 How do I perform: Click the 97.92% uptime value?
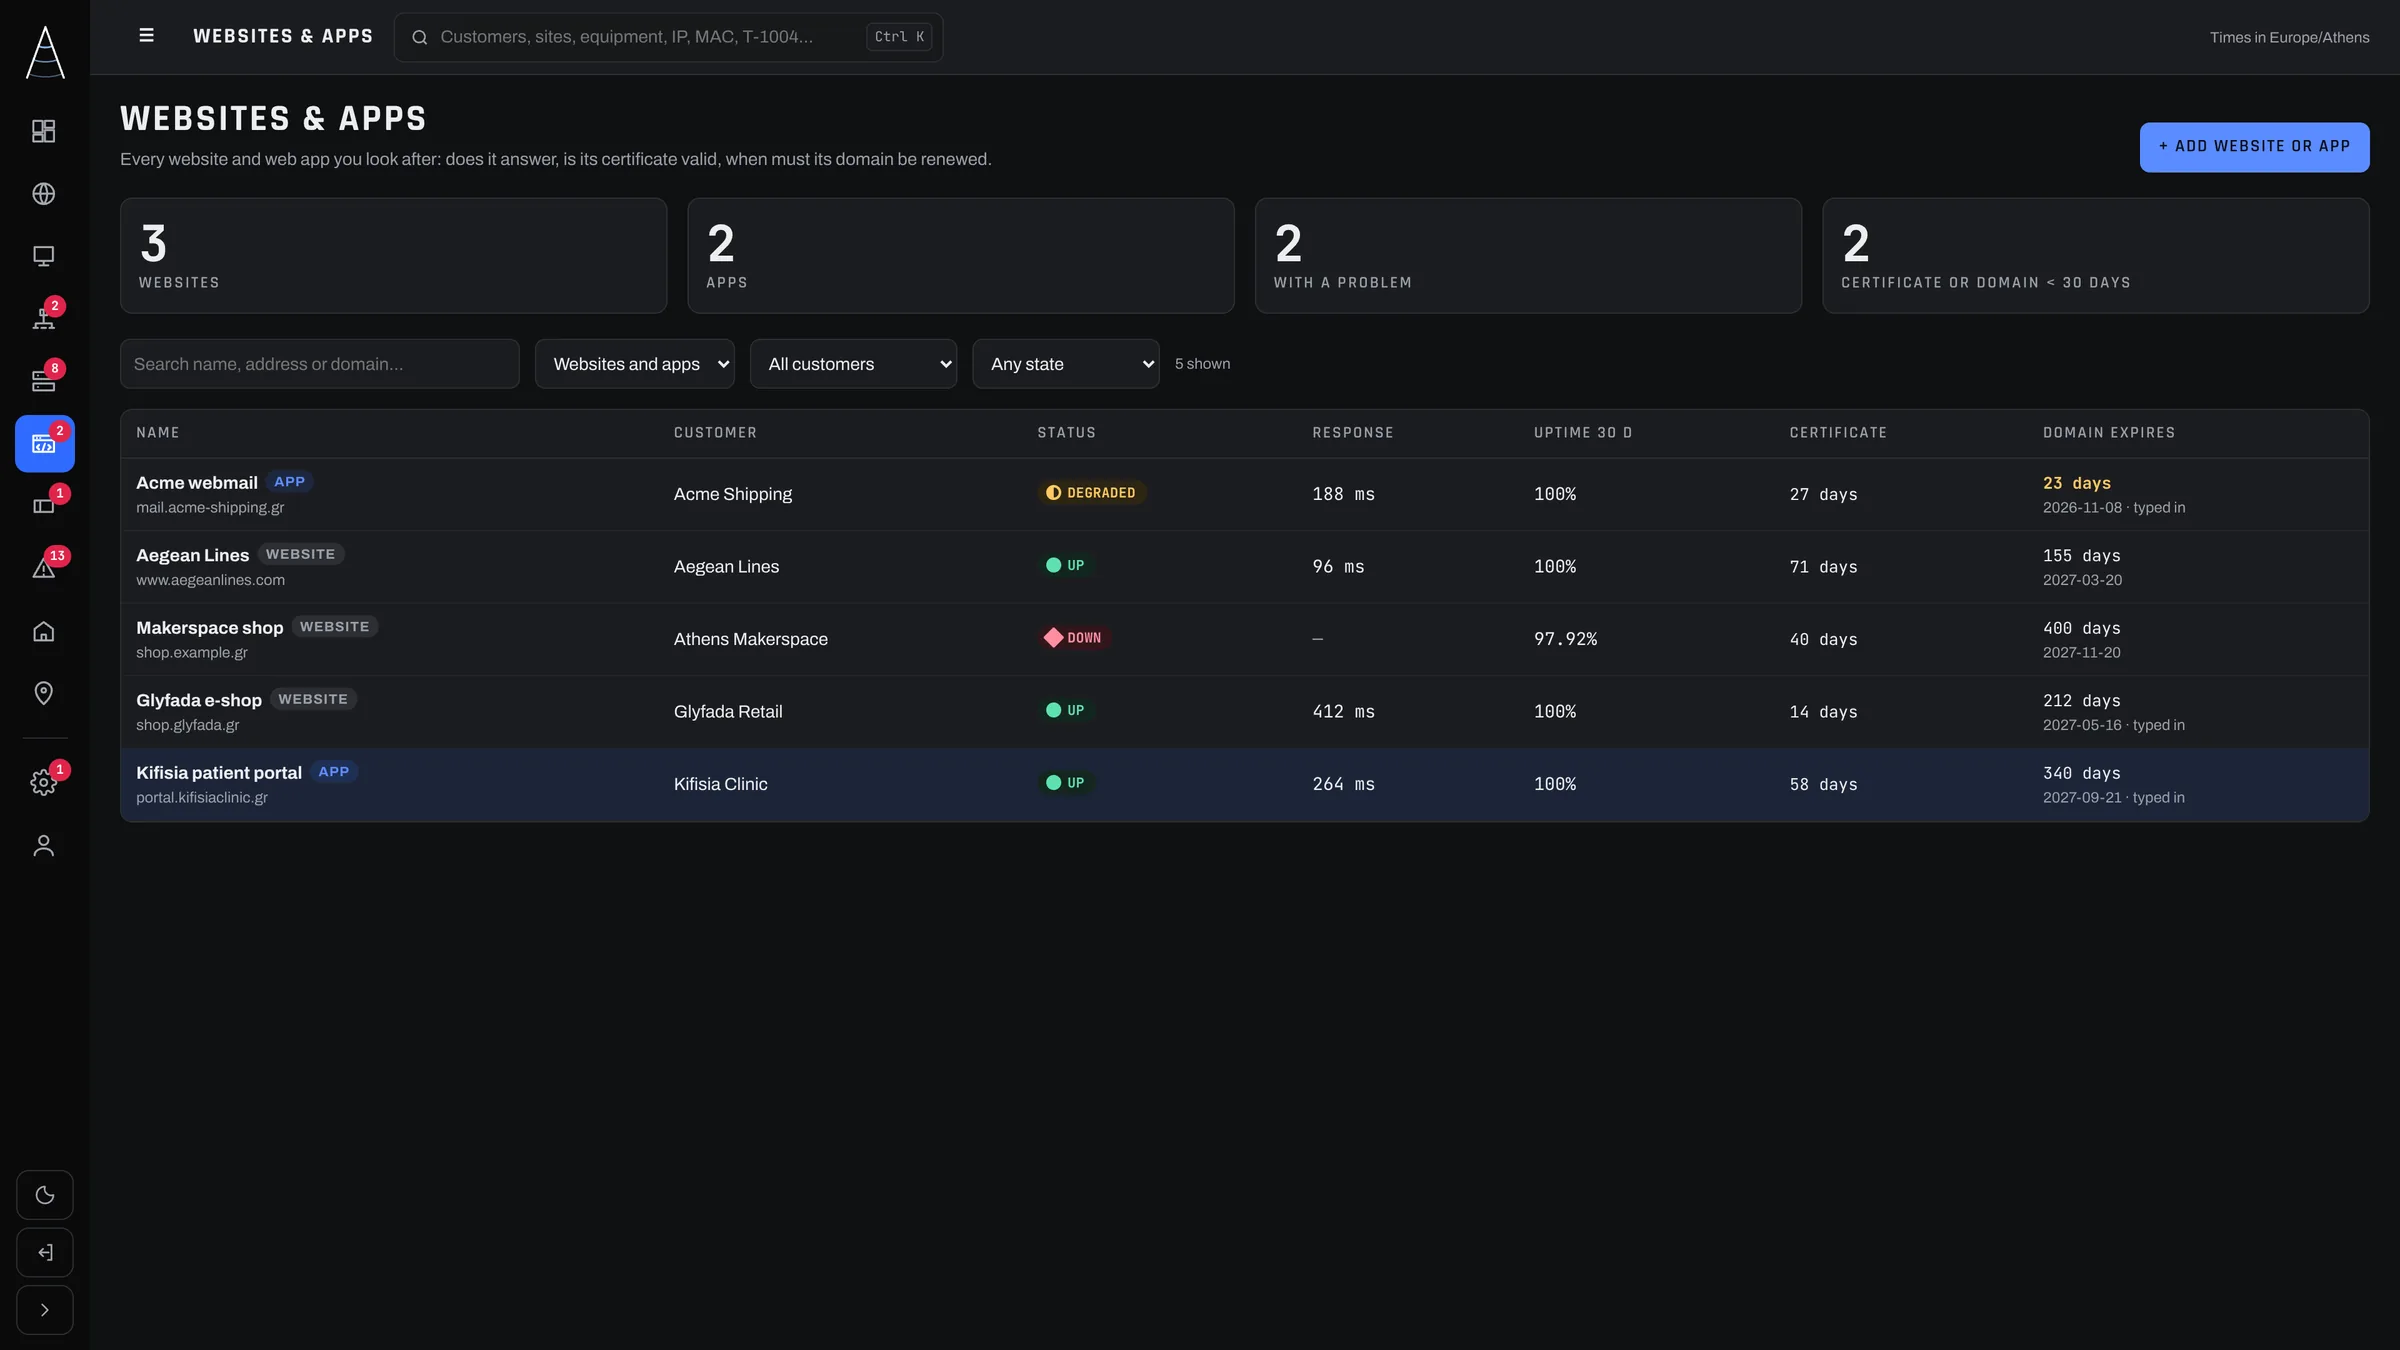point(1566,639)
